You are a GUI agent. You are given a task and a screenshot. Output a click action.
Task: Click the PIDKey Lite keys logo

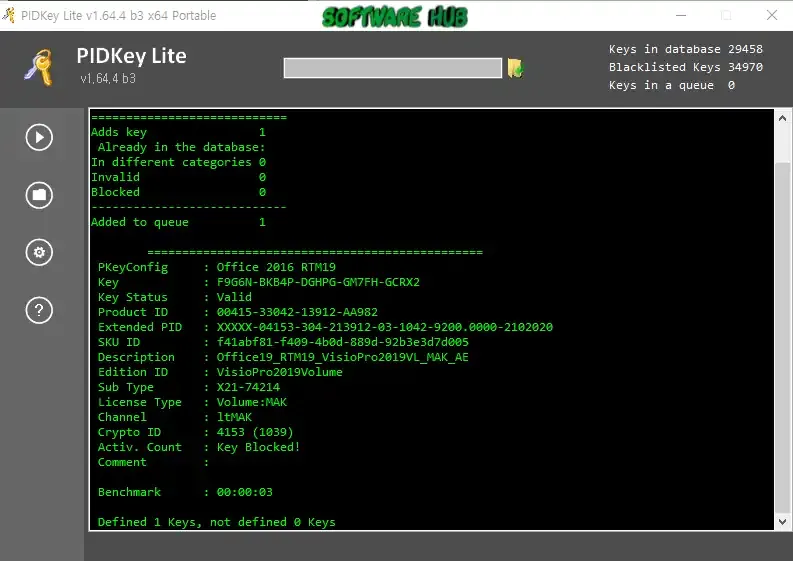tap(39, 67)
